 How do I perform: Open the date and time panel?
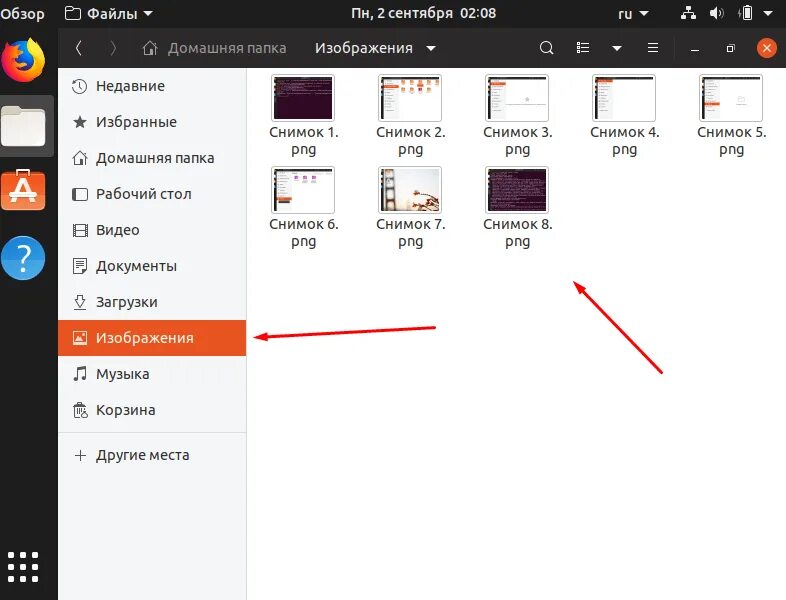[424, 13]
